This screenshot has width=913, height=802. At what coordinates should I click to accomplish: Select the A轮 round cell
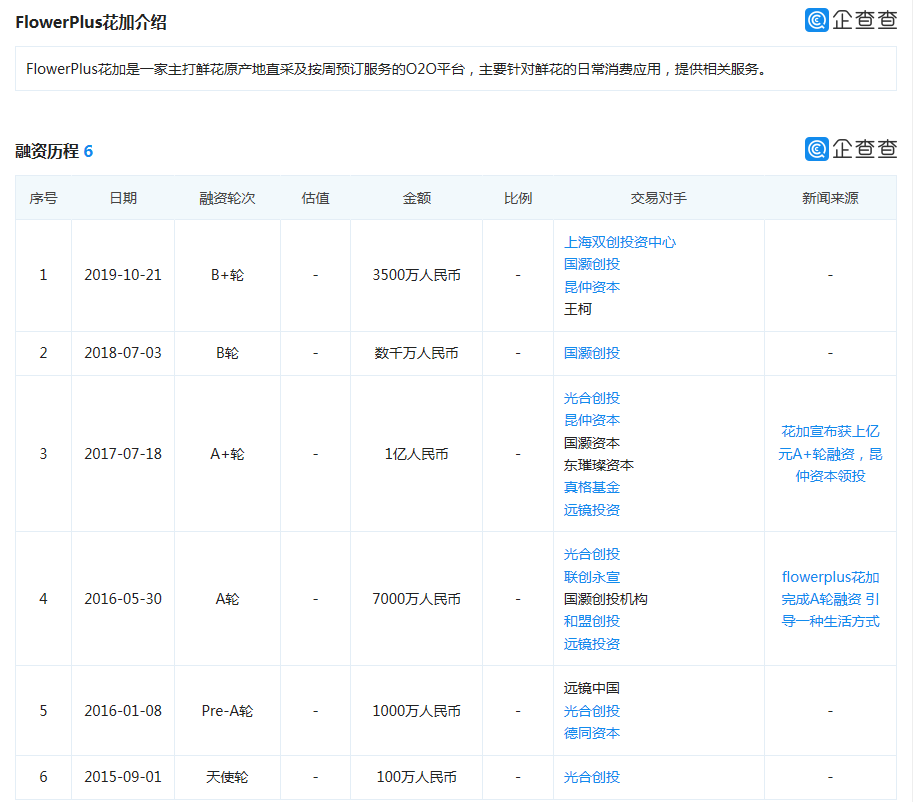[x=227, y=599]
